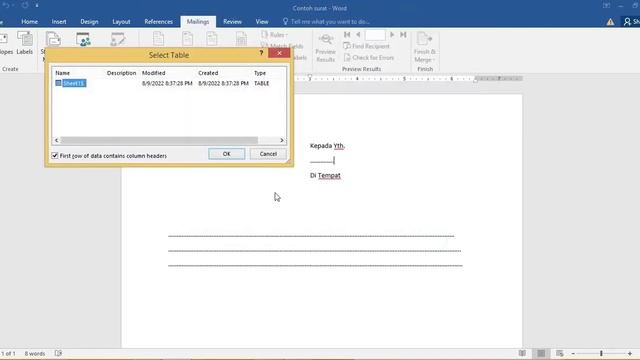Click OK in Select Table dialog
This screenshot has height=360, width=640.
coord(227,154)
